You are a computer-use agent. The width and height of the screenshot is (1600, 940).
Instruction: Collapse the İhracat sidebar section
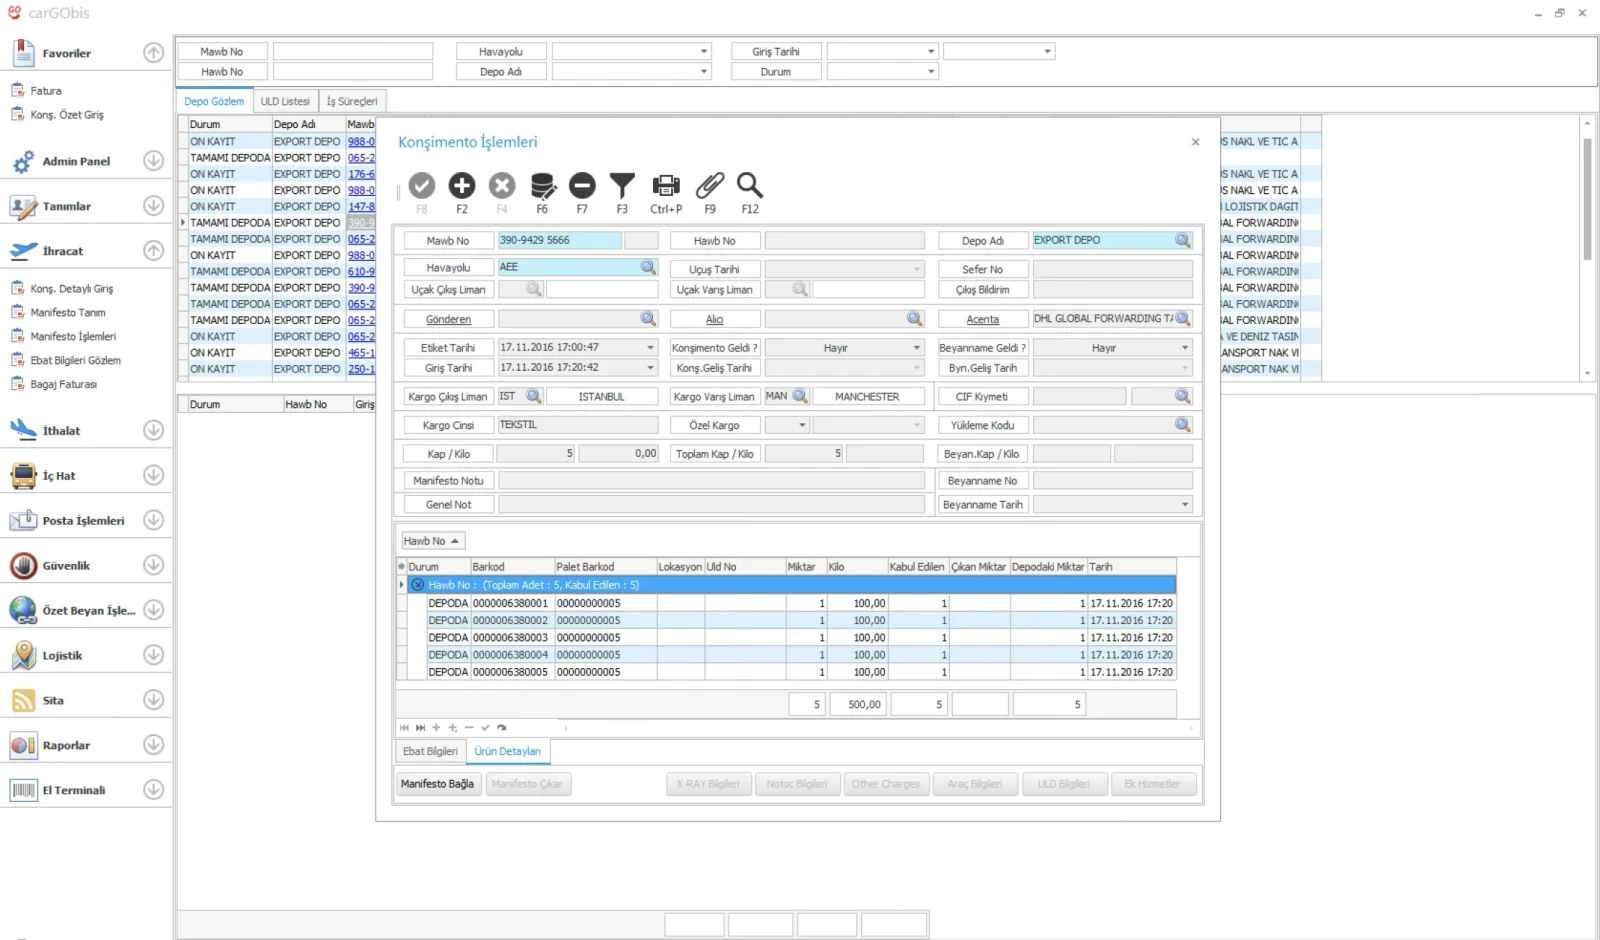click(153, 250)
